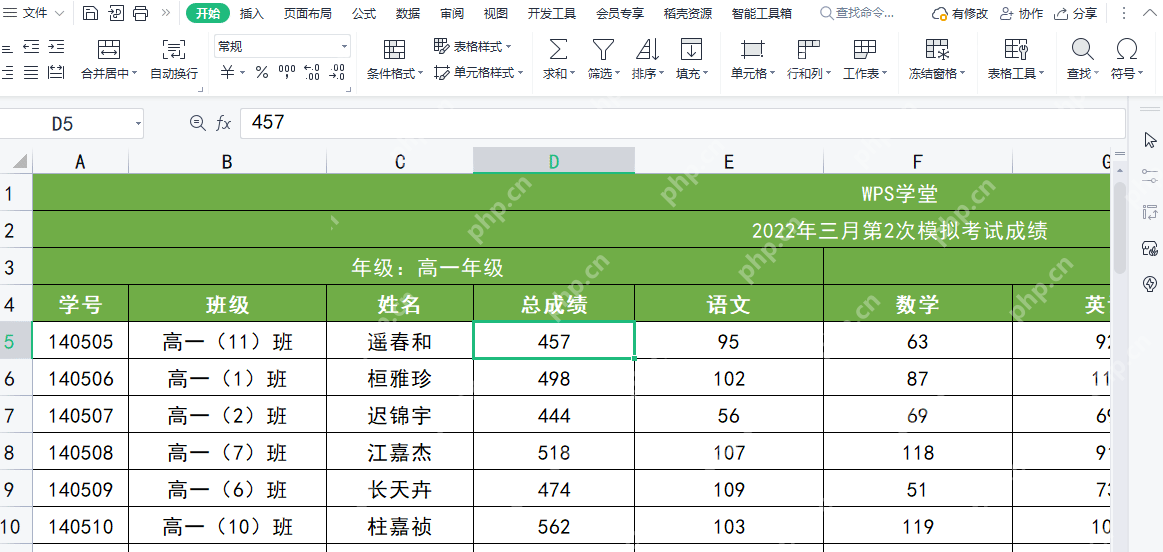Click the 表格工具 table tools icon
This screenshot has height=552, width=1163.
(x=1015, y=50)
